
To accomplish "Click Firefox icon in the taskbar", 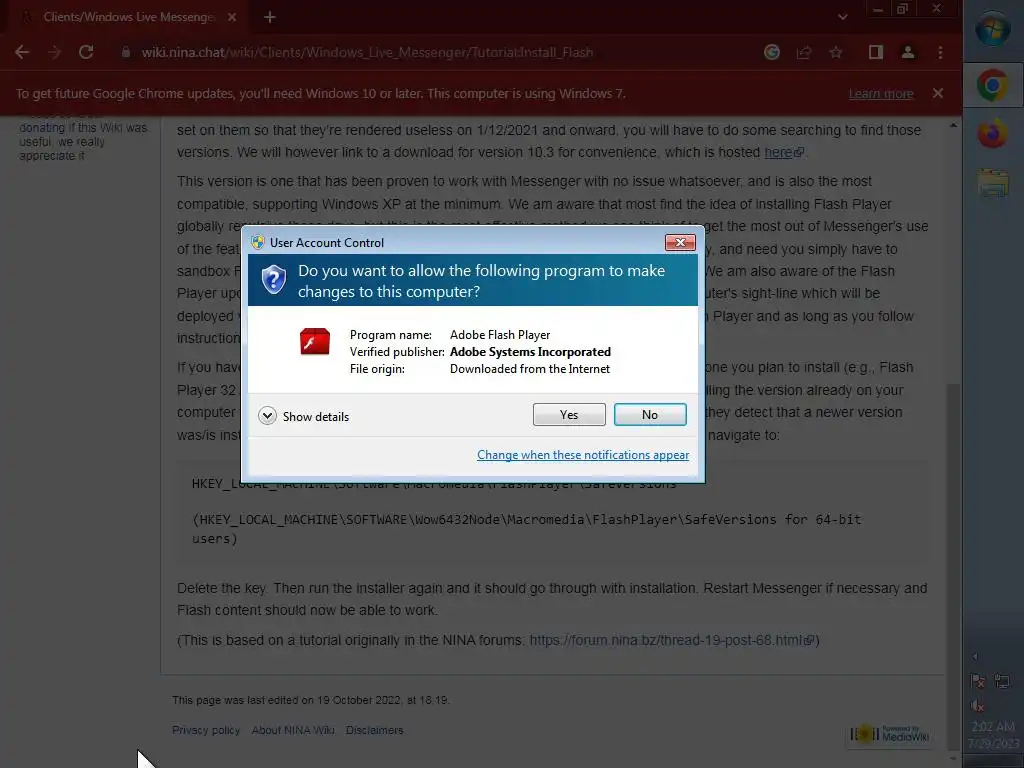I will tap(993, 134).
